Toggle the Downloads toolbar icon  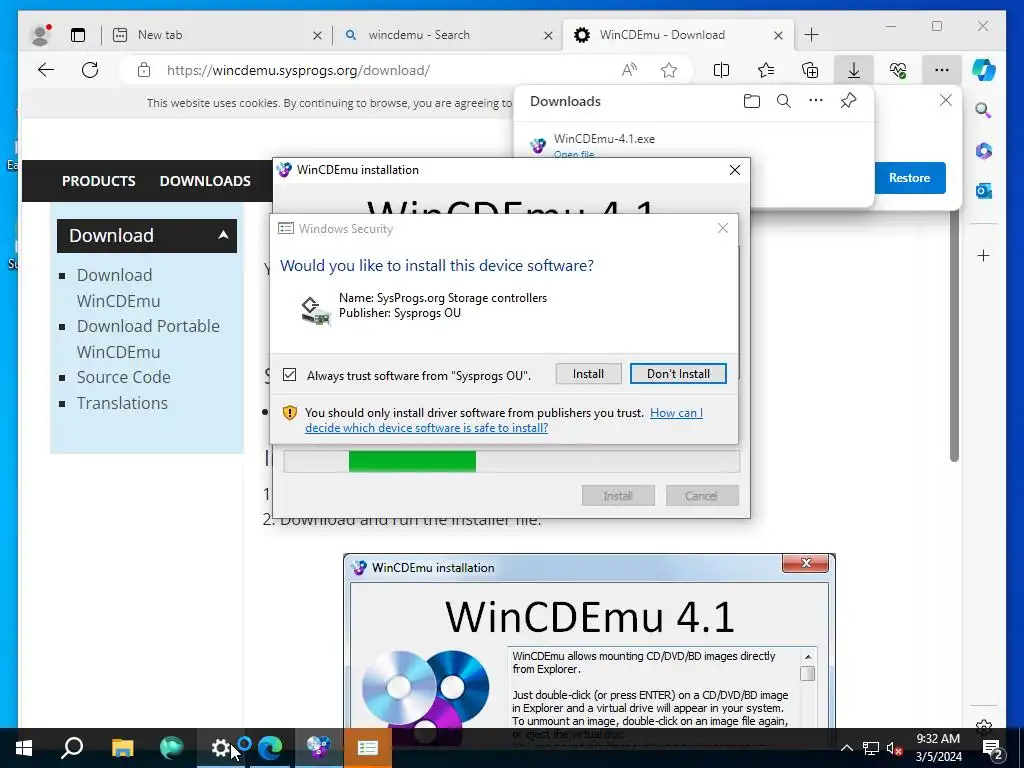[x=854, y=70]
